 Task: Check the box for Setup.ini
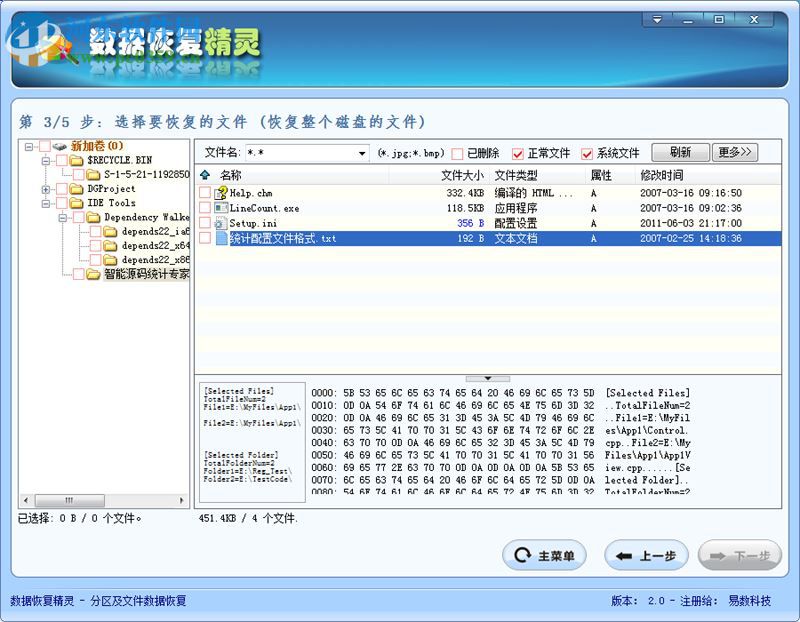(205, 222)
